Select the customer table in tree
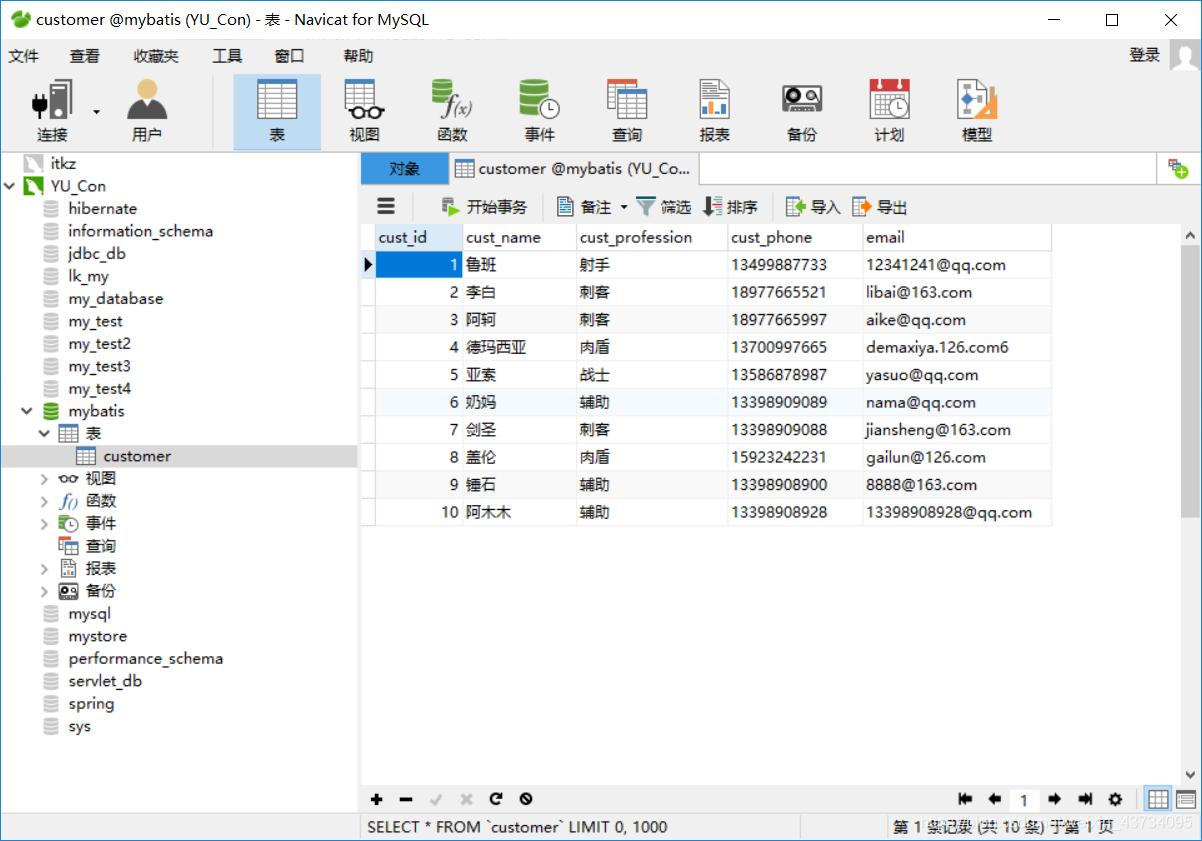This screenshot has height=841, width=1202. pos(137,456)
